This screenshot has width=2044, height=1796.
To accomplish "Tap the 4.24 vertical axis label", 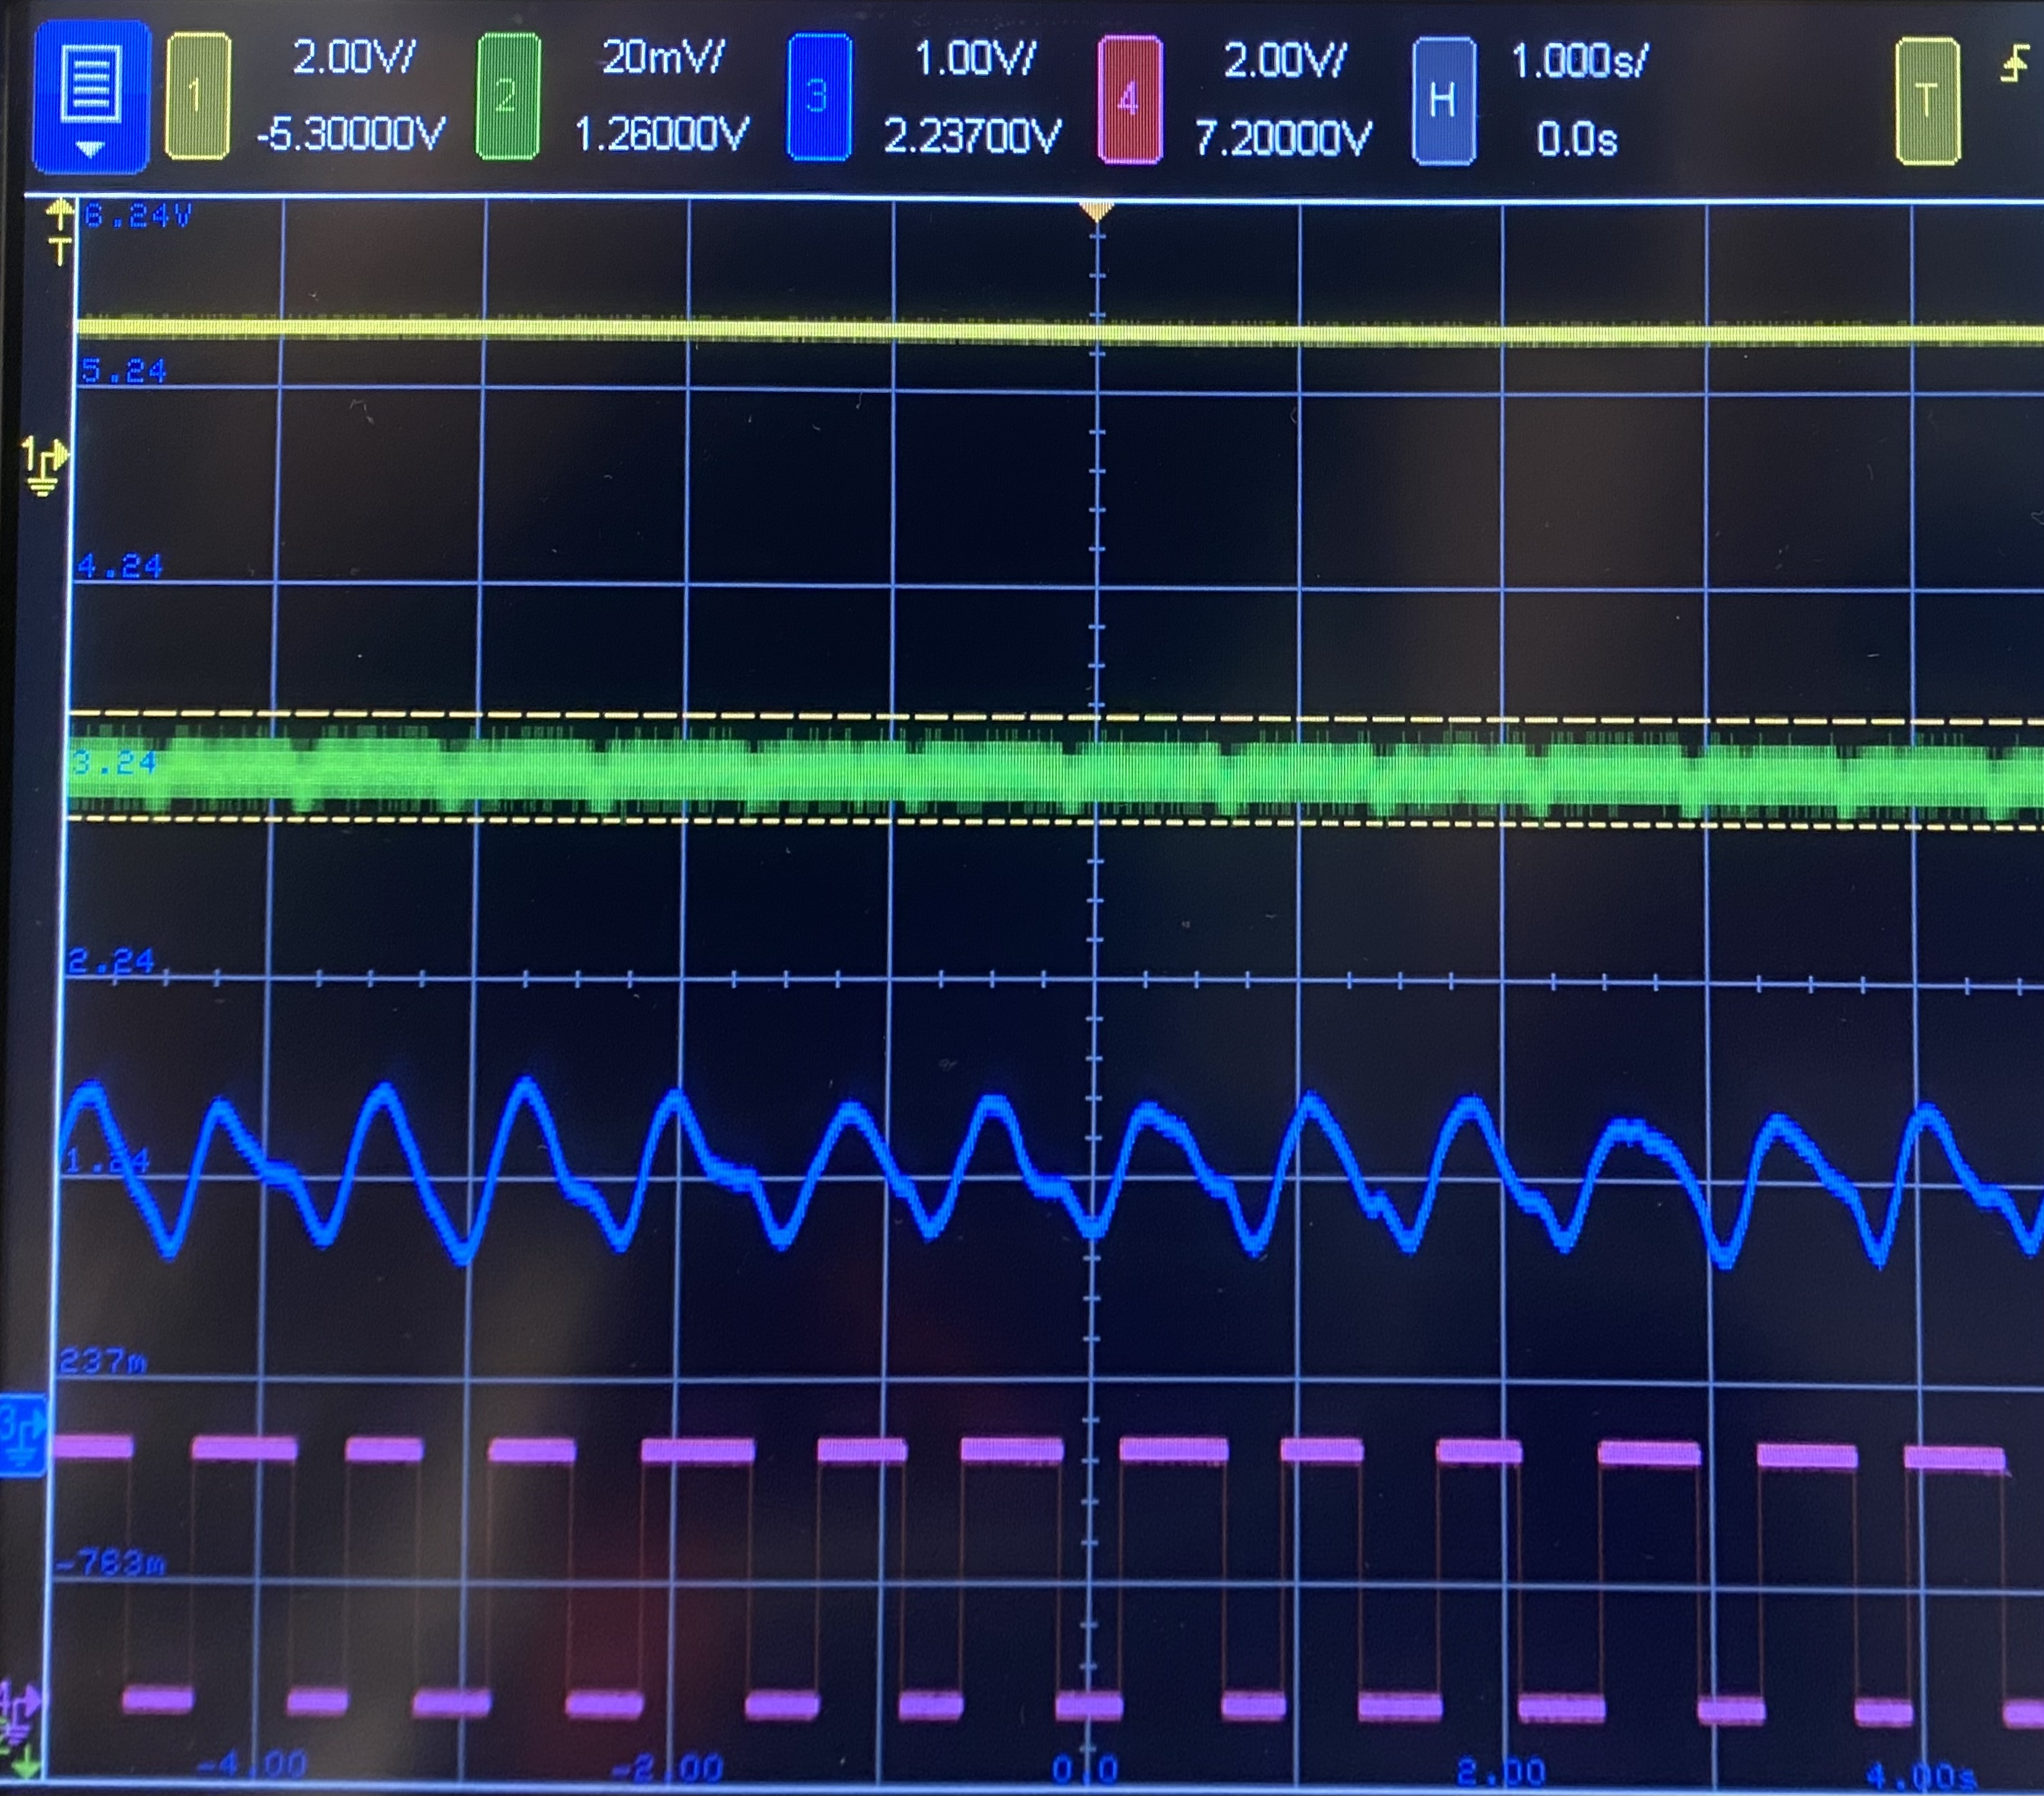I will 119,566.
